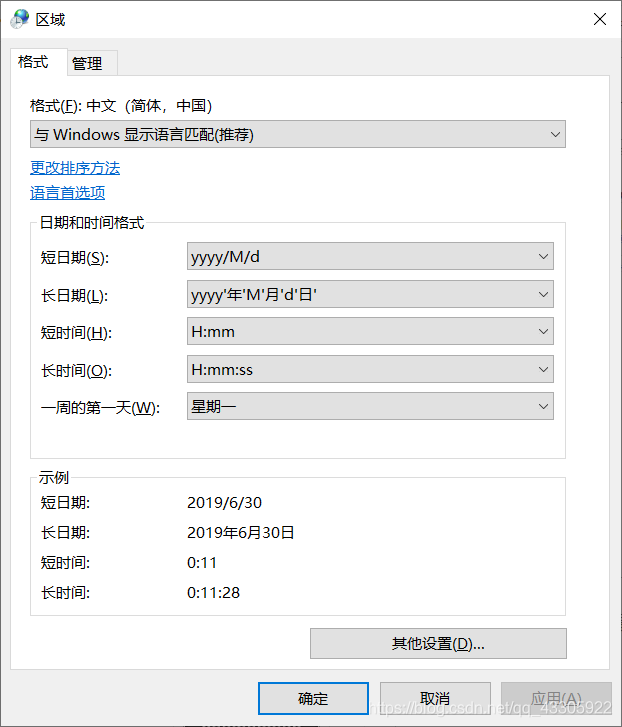Click the 短日期 example value 2019/6/30

pos(224,503)
